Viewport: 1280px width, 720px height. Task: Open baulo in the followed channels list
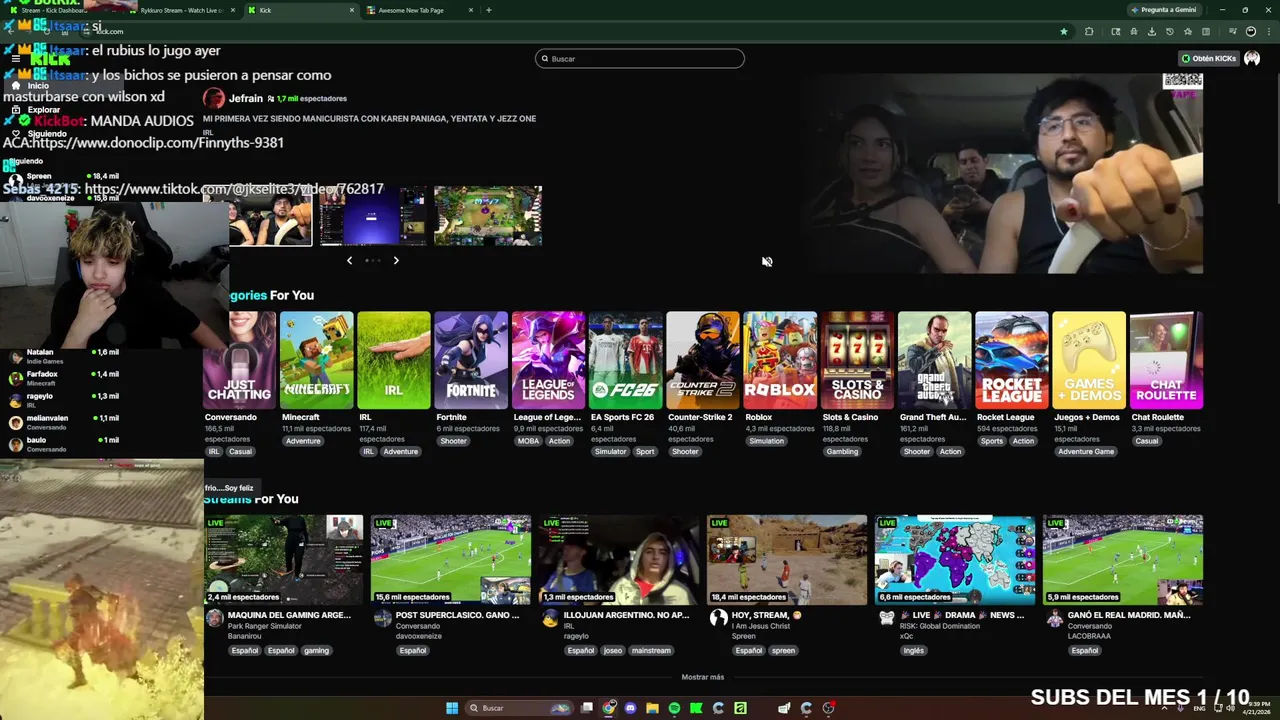pyautogui.click(x=64, y=444)
